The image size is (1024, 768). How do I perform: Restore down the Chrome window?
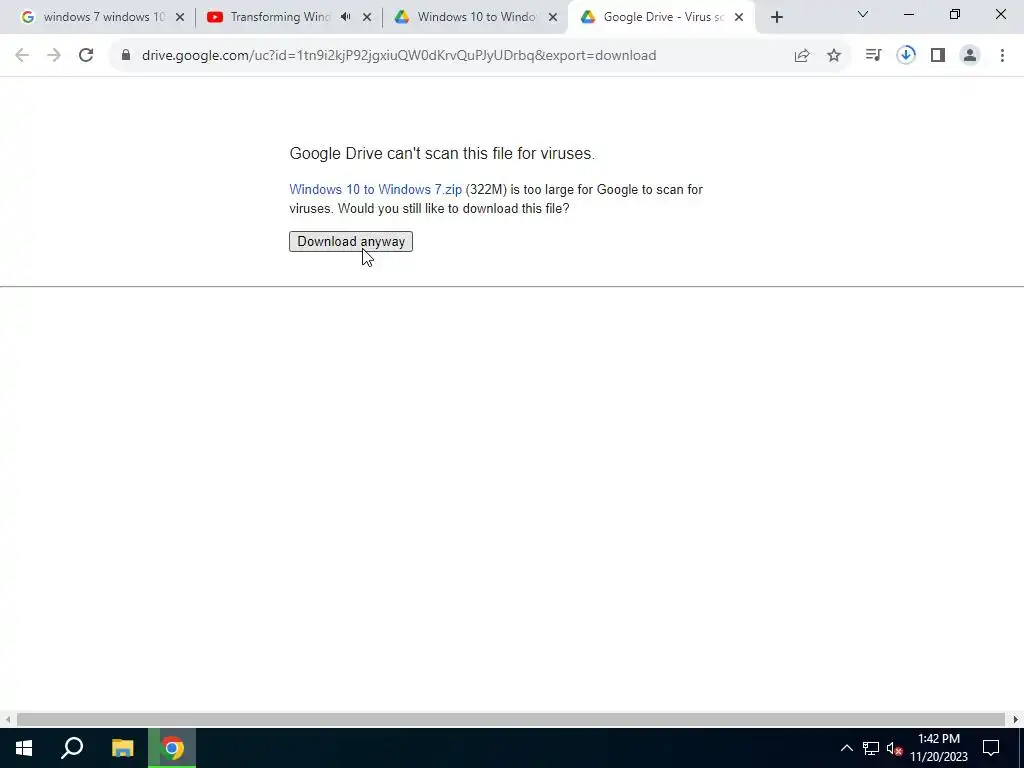tap(955, 14)
